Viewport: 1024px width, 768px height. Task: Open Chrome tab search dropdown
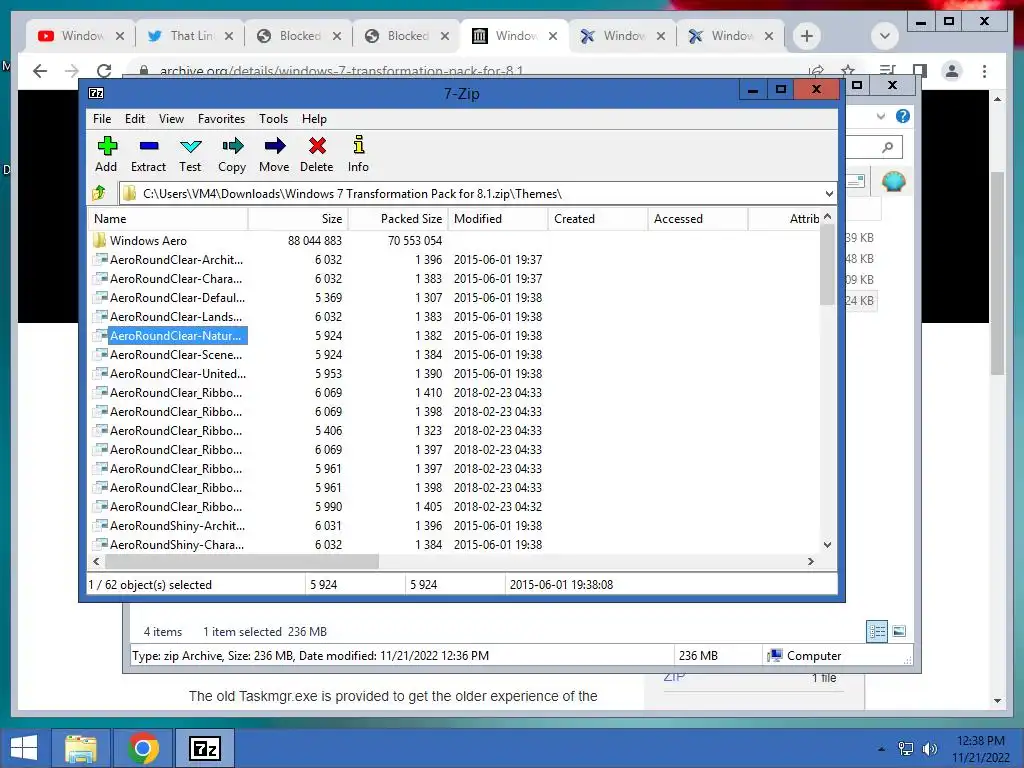[x=885, y=36]
